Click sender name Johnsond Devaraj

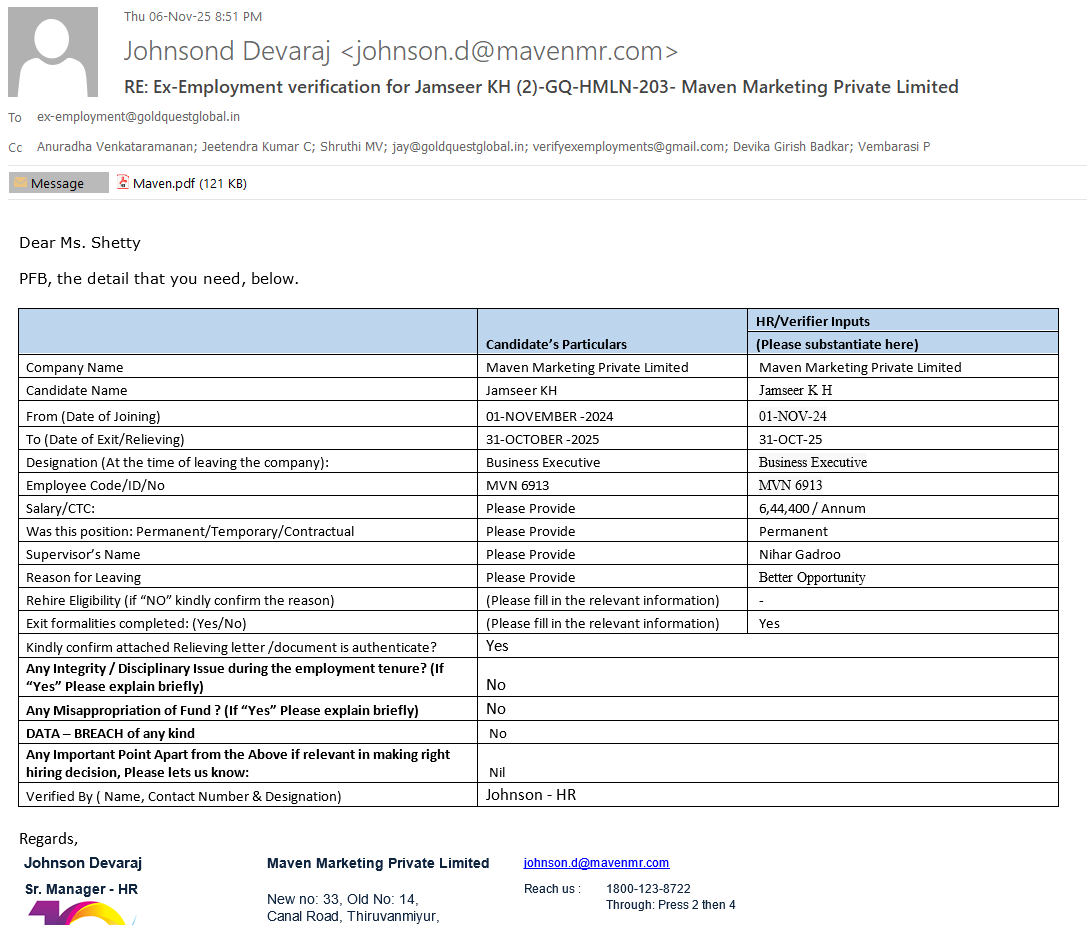click(227, 51)
